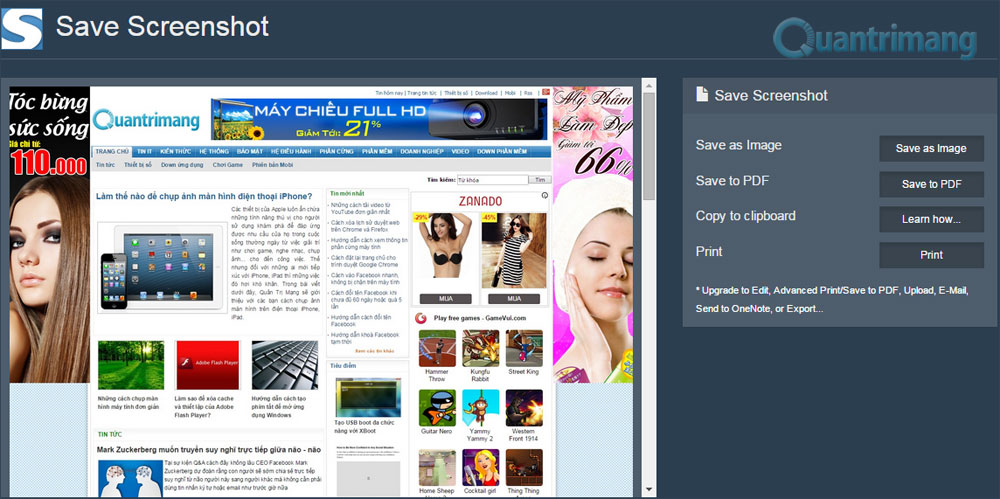The width and height of the screenshot is (1000, 499).
Task: Open the KIẾN THỨC navigation tab
Action: tap(175, 152)
